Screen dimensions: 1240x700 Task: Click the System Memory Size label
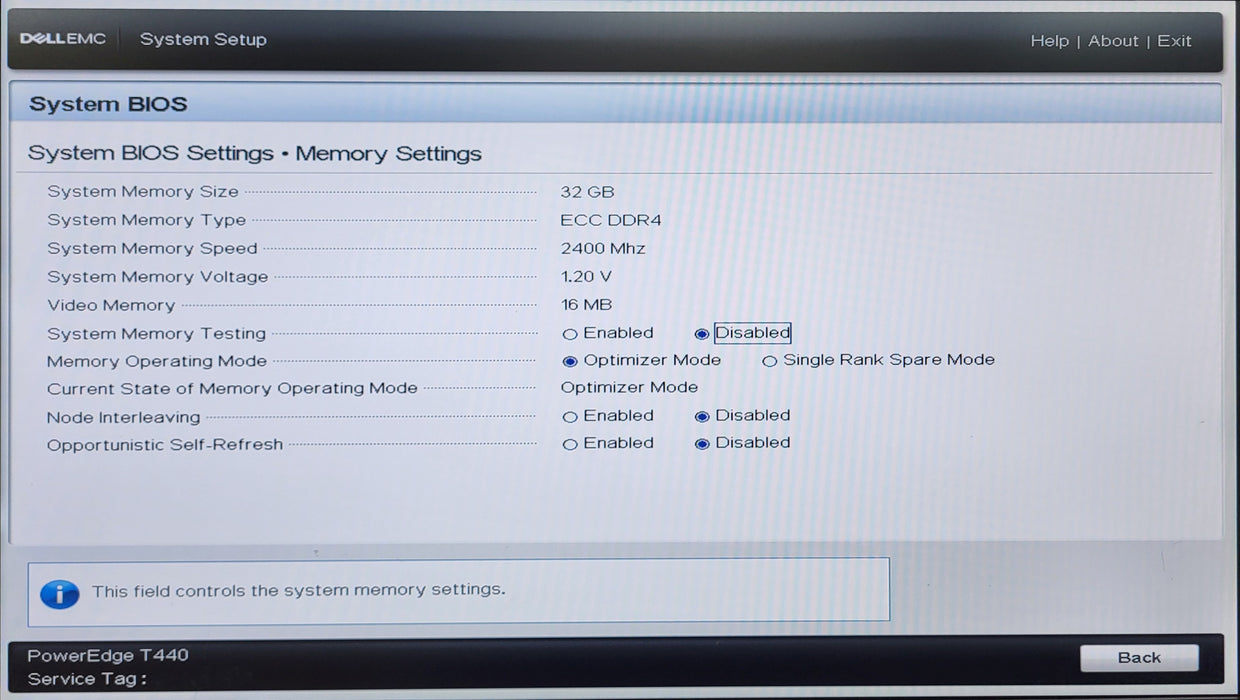(143, 192)
